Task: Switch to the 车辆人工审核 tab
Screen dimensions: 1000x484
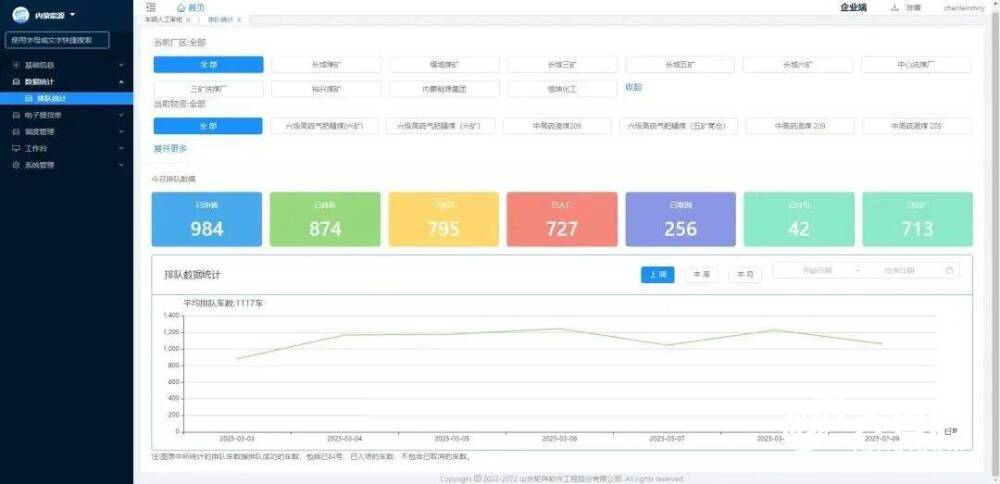Action: (163, 20)
